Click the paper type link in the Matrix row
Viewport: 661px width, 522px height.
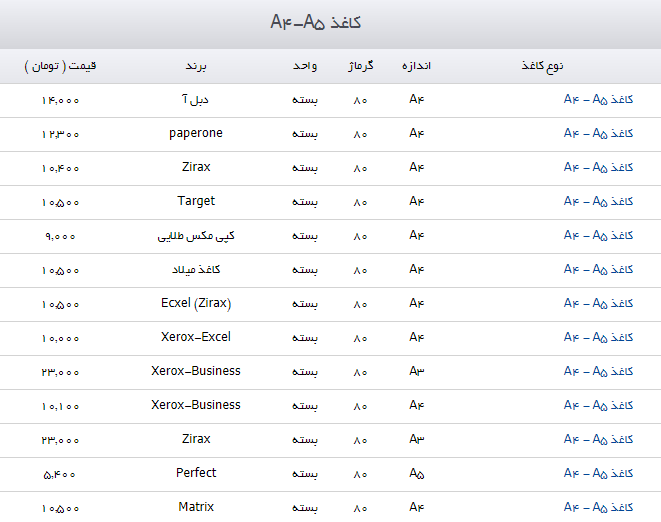[x=598, y=508]
